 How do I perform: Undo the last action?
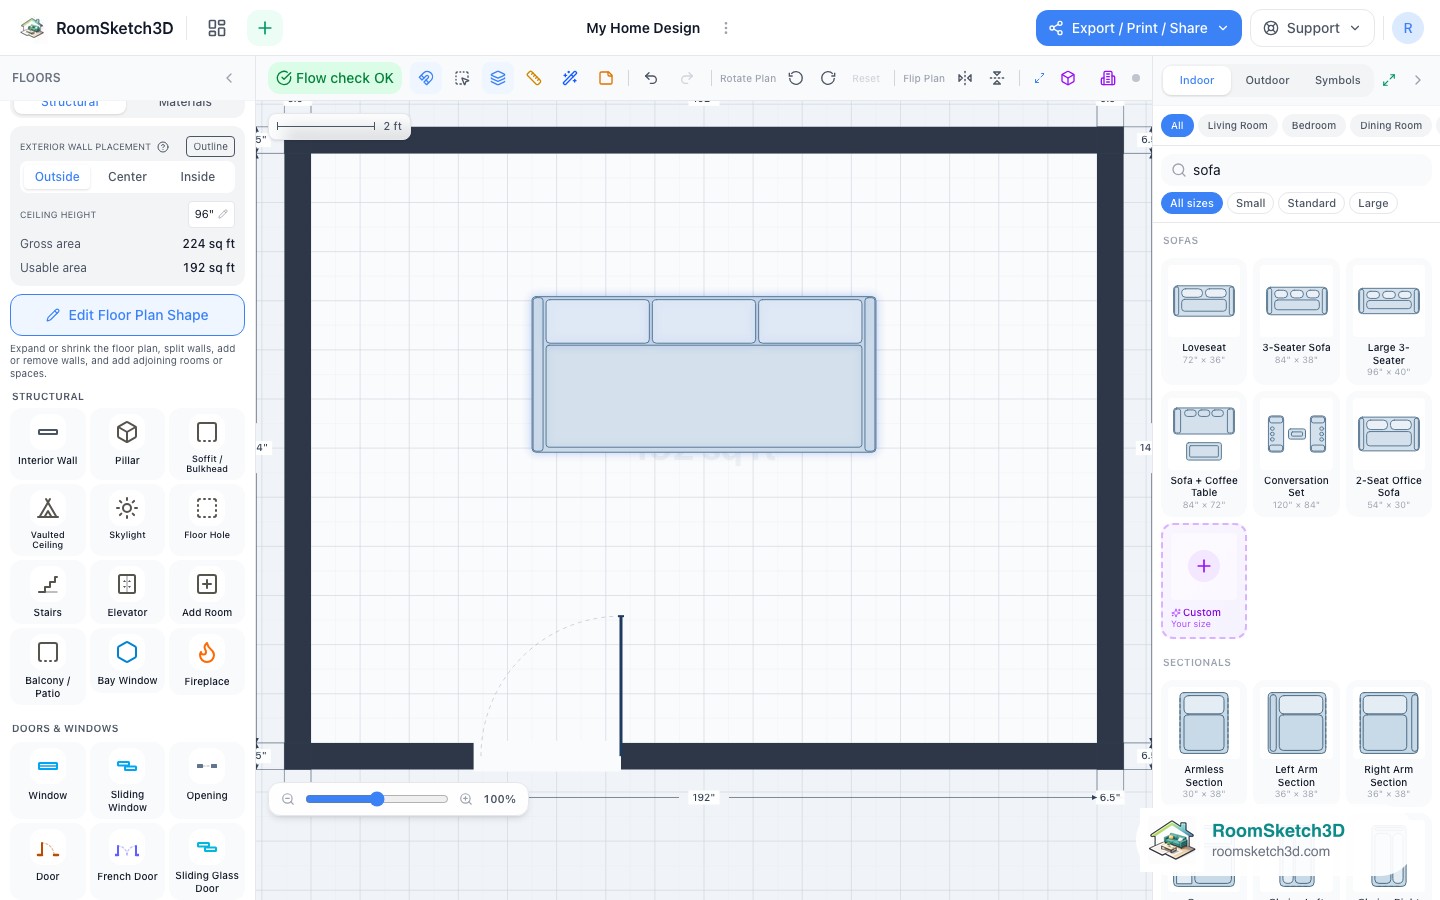[651, 78]
